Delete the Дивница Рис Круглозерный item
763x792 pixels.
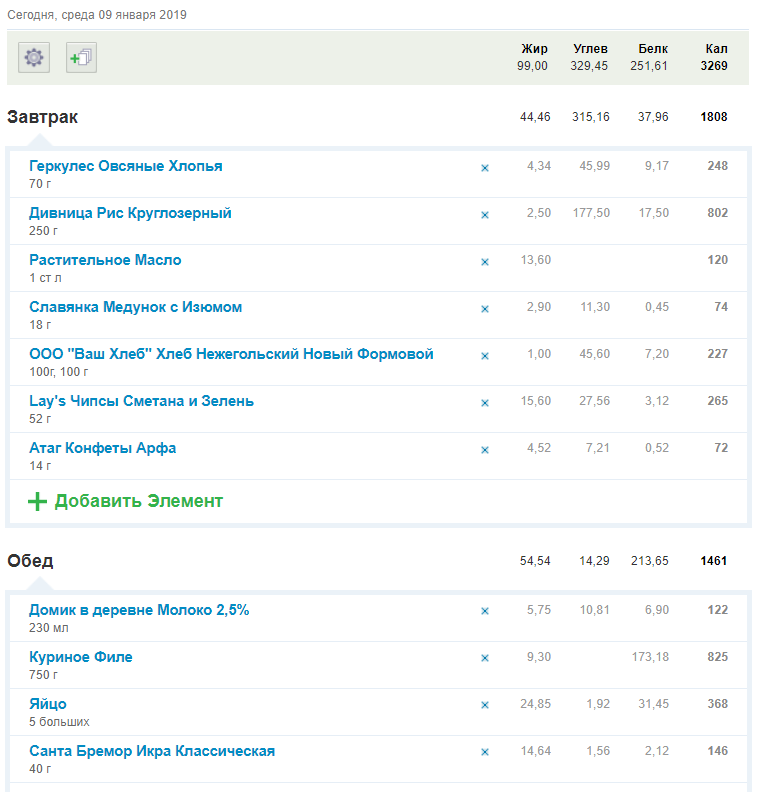tap(485, 215)
